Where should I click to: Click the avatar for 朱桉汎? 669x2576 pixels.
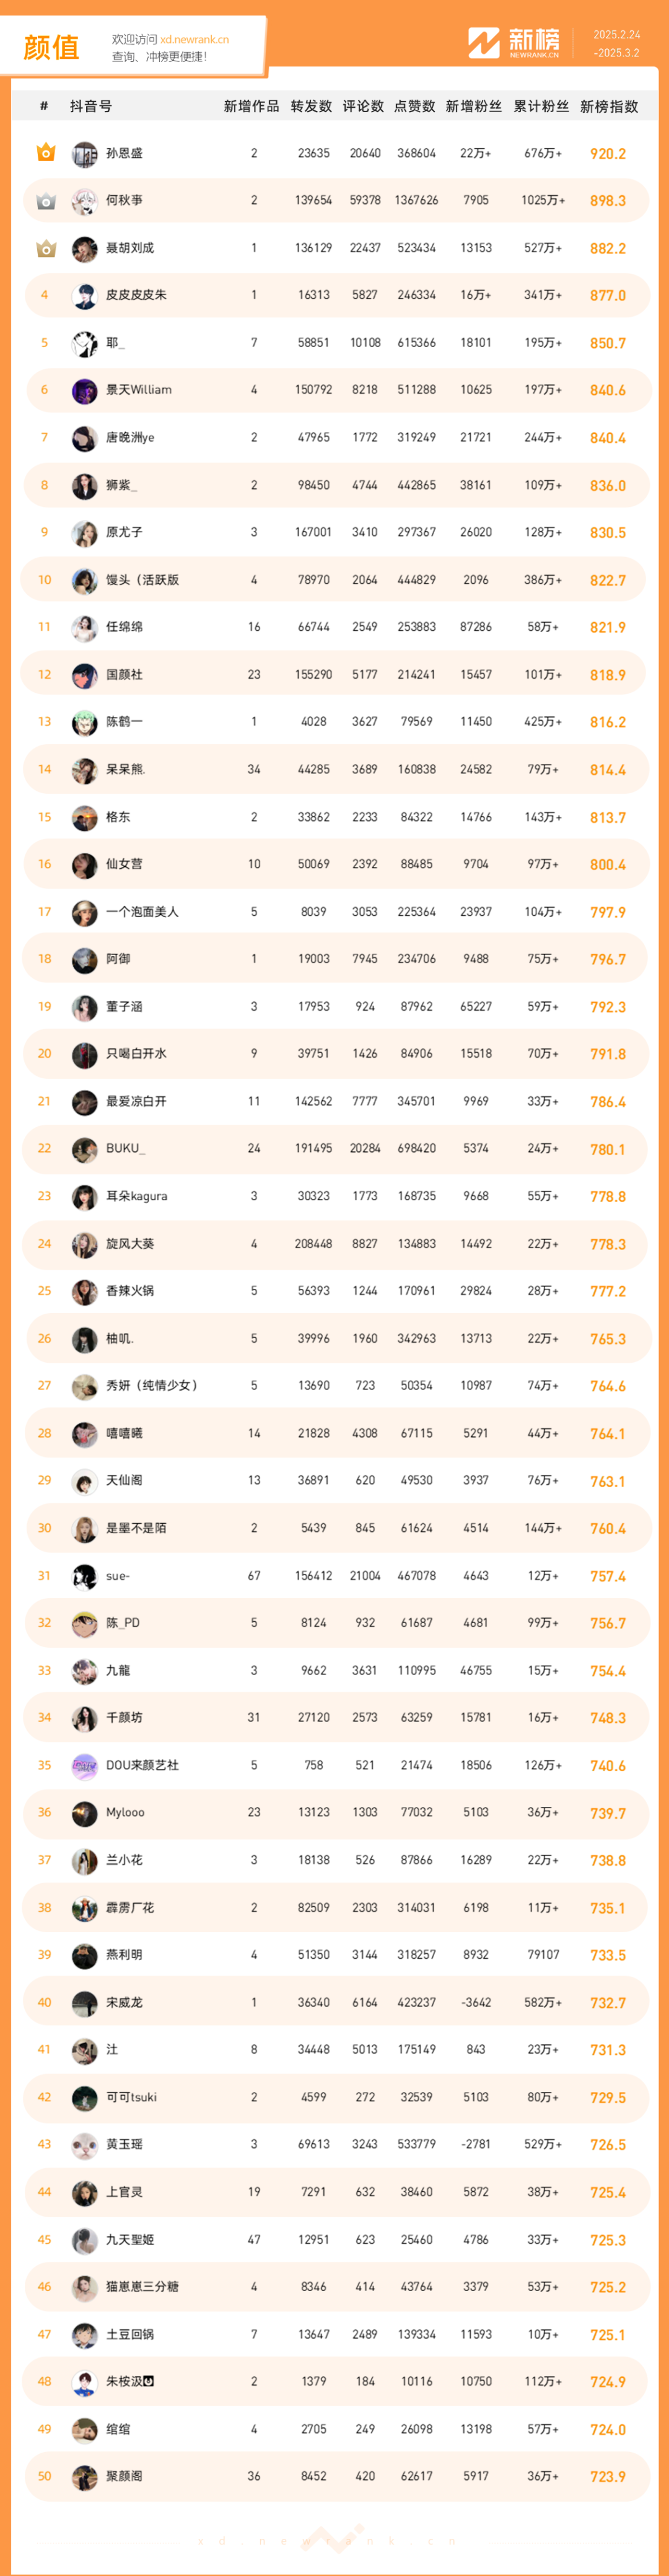pyautogui.click(x=84, y=2381)
